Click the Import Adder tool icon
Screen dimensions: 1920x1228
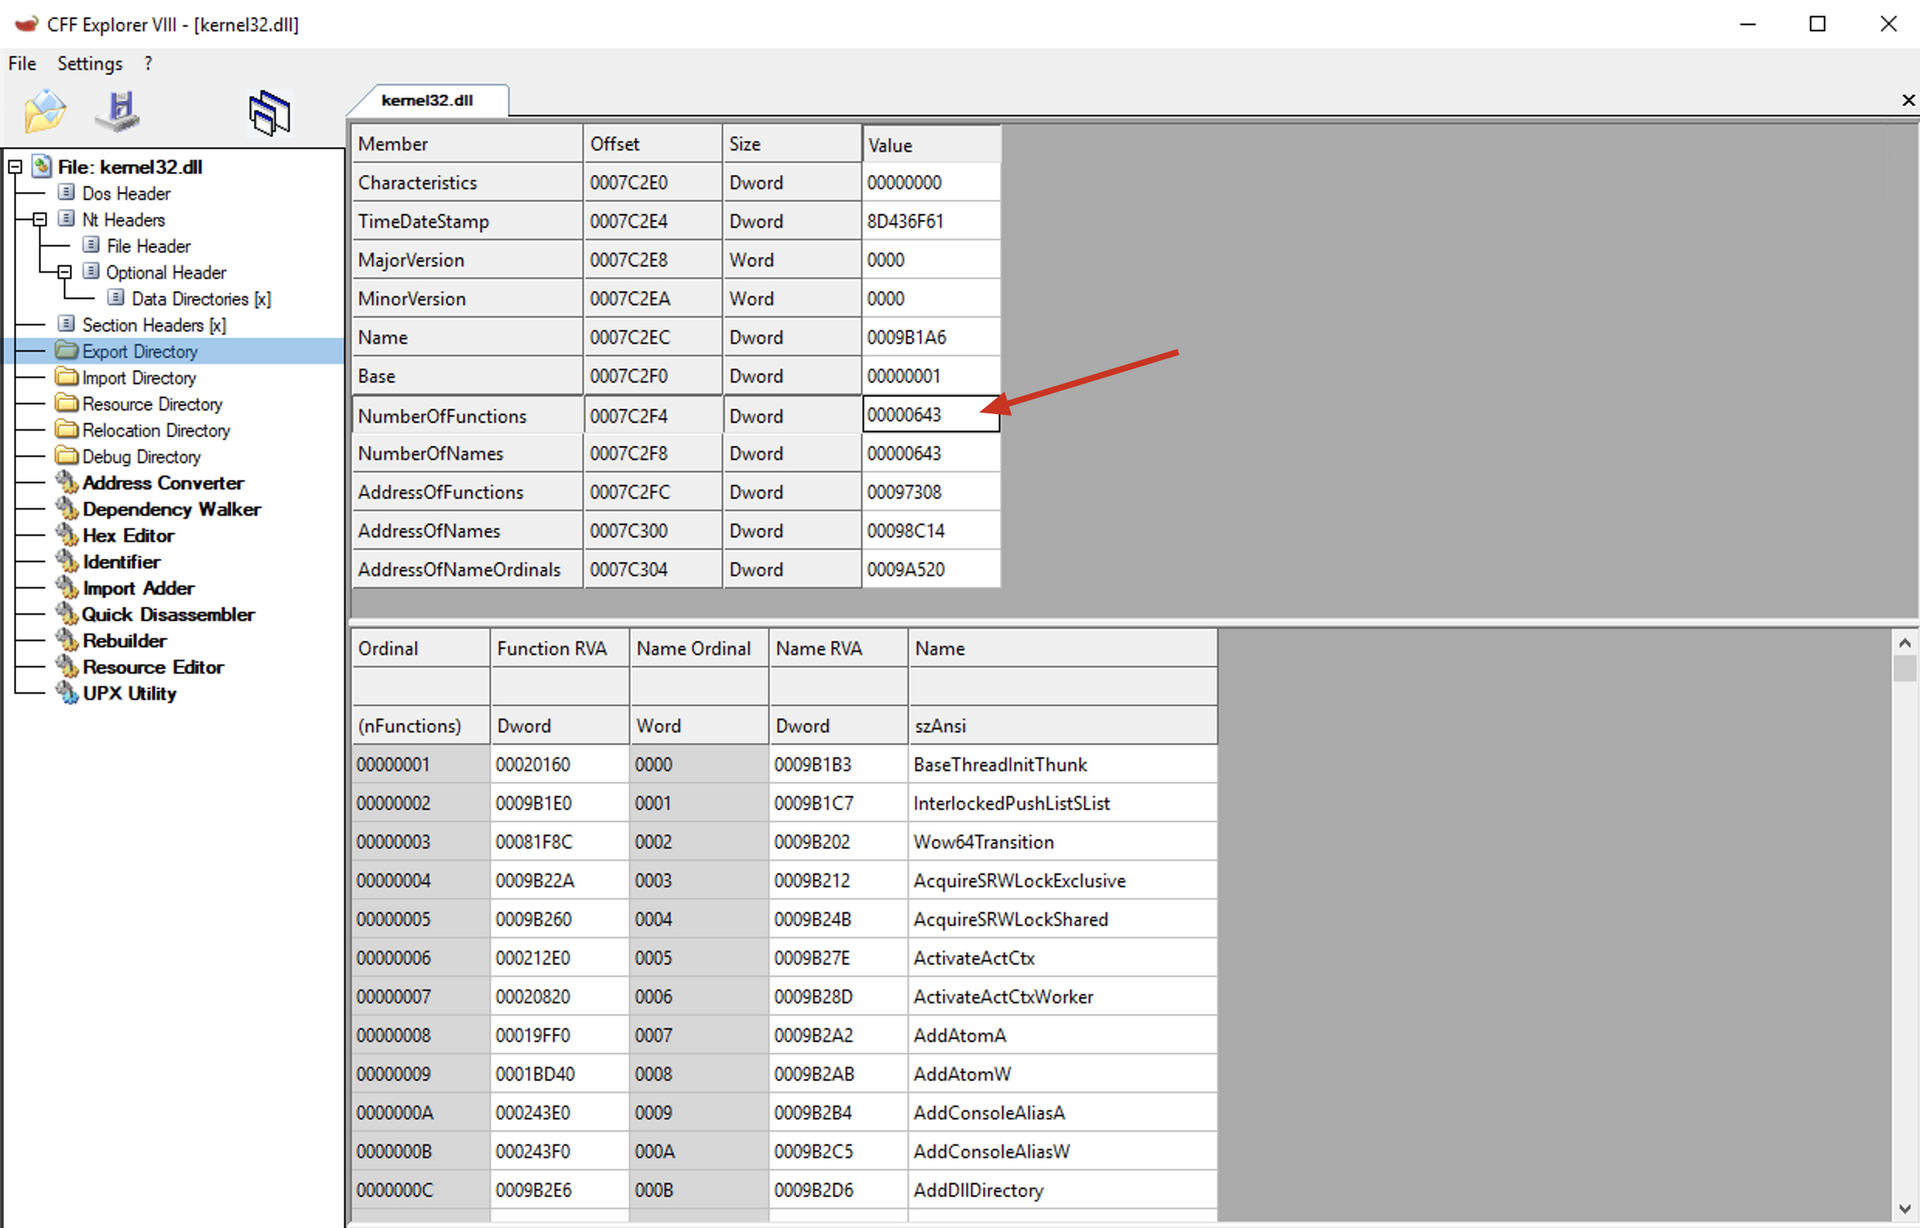tap(67, 588)
